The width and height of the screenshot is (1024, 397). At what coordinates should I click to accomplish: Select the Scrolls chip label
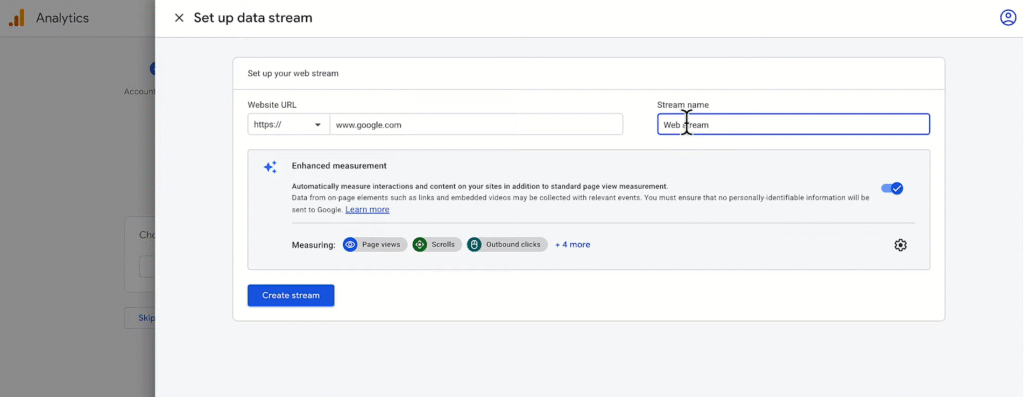[443, 245]
